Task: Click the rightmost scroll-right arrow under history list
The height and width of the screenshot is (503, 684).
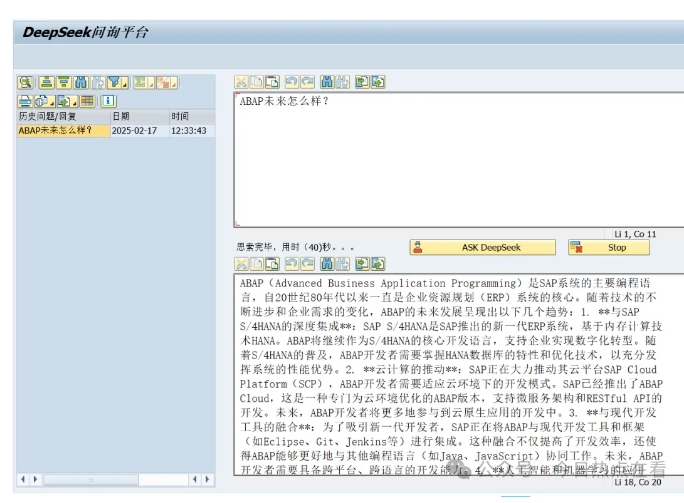Action: [x=208, y=479]
